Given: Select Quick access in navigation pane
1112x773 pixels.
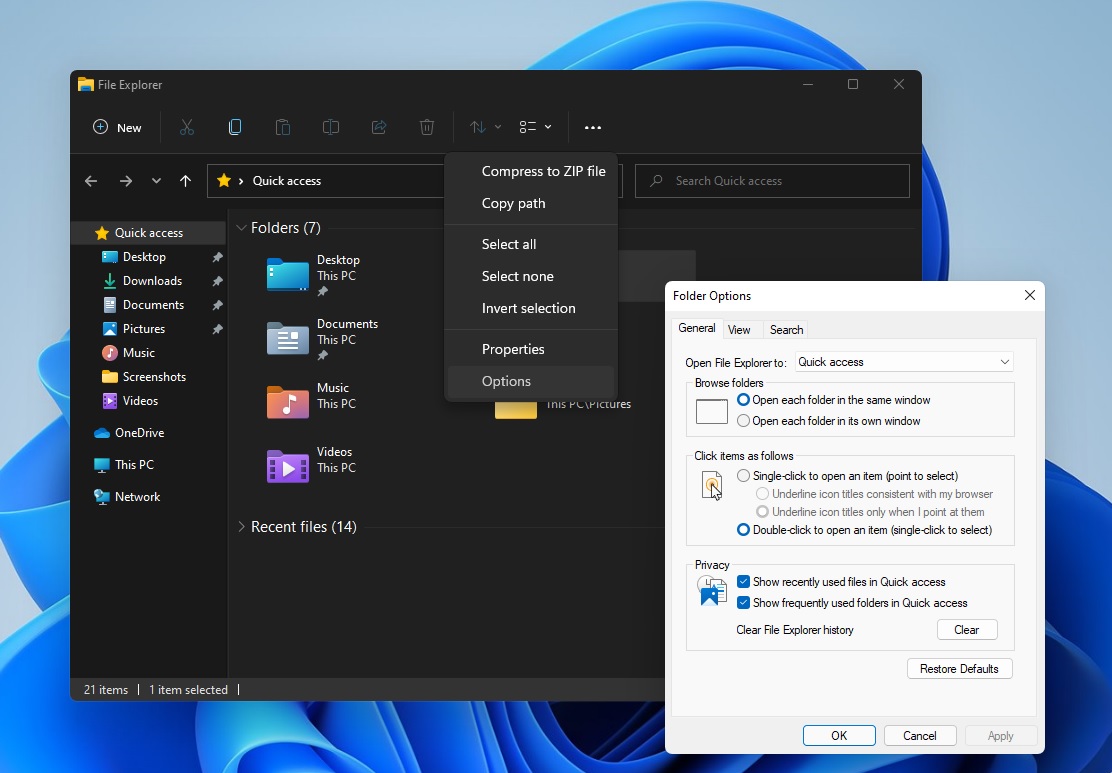Looking at the screenshot, I should click(x=149, y=233).
